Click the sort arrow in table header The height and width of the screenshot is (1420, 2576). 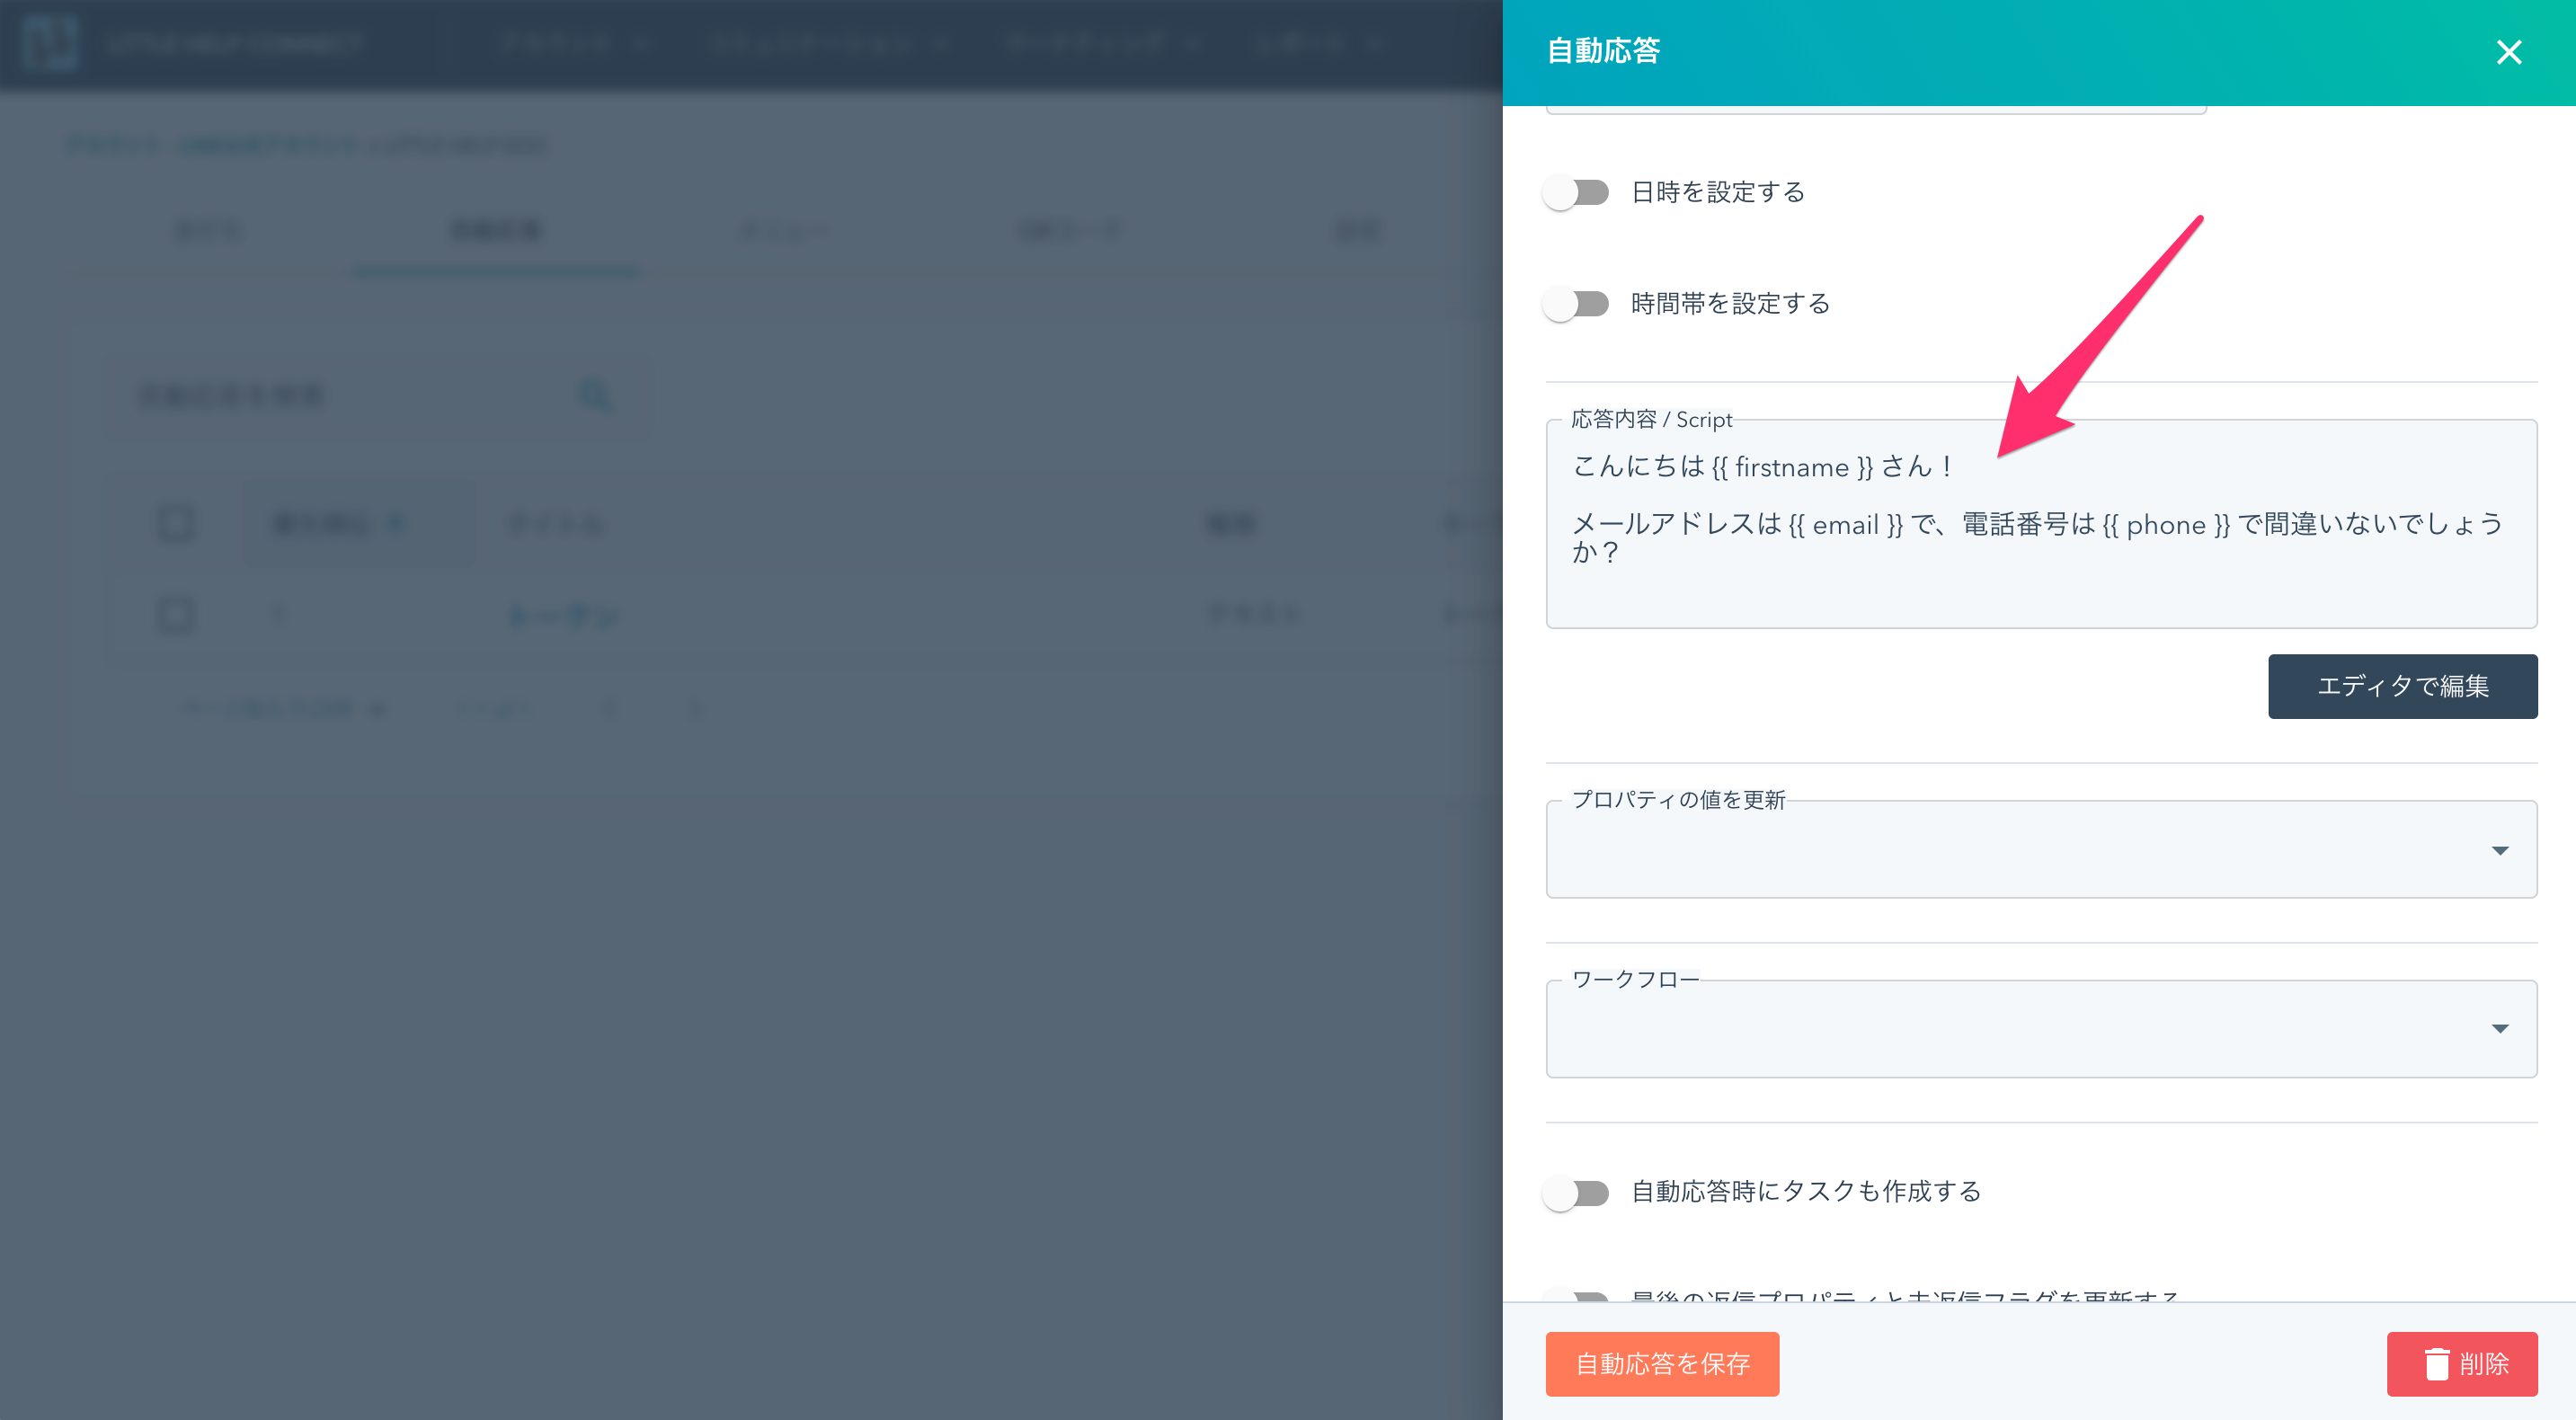point(396,523)
